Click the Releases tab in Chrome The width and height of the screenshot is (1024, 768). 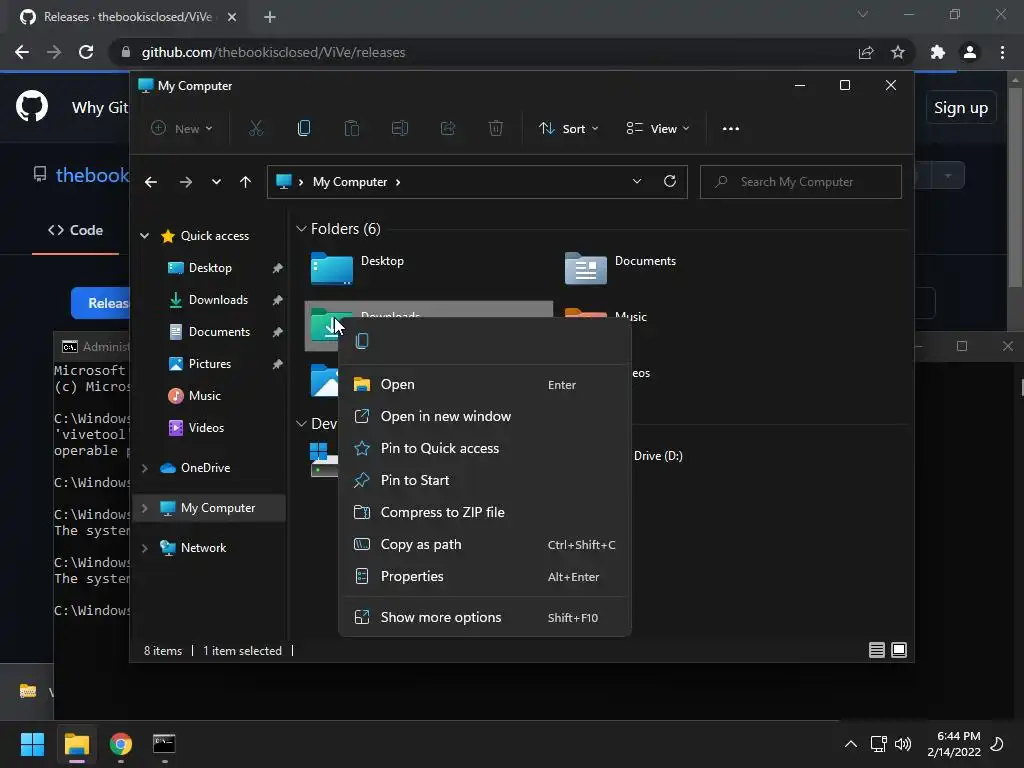pos(128,17)
